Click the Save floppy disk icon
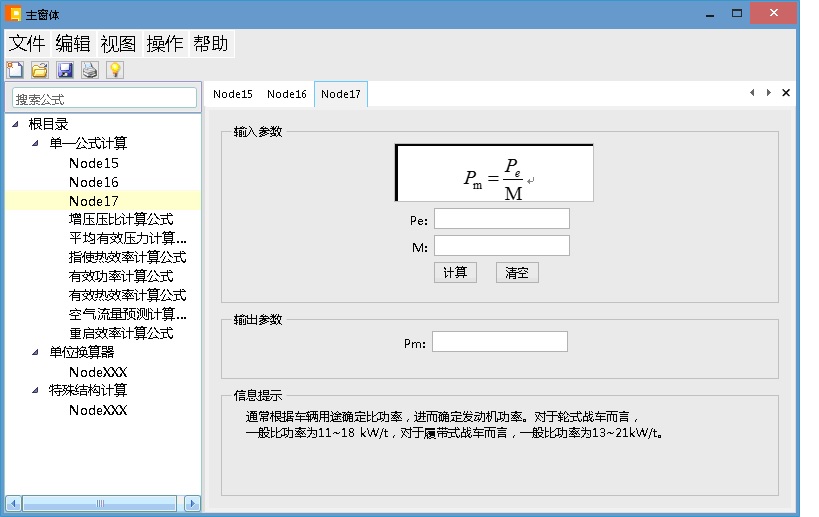The height and width of the screenshot is (517, 819). click(x=65, y=70)
